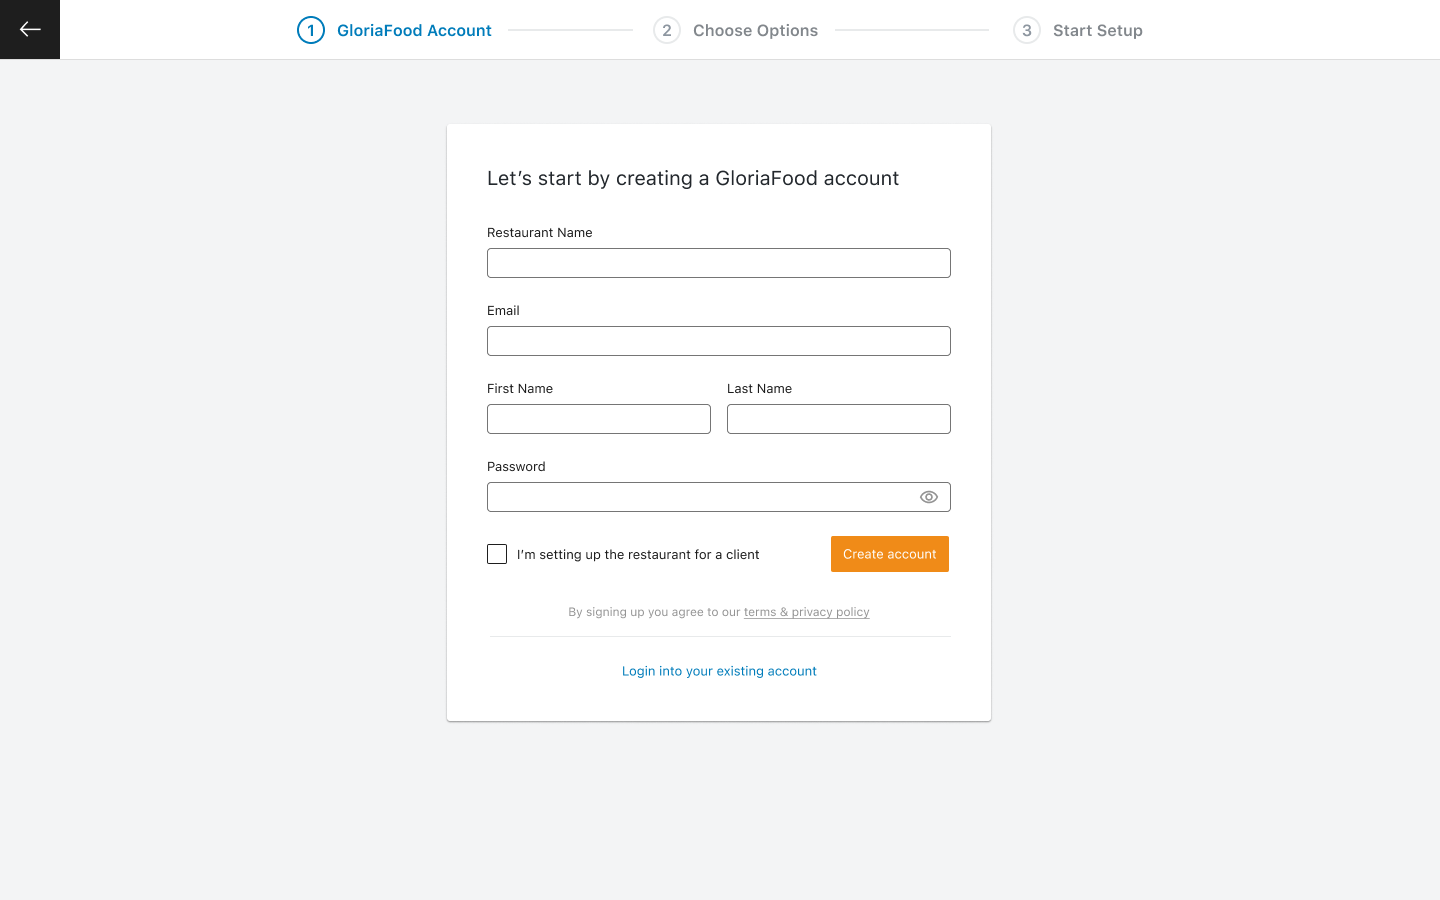Image resolution: width=1440 pixels, height=900 pixels.
Task: Select the GloriaFood Account step label
Action: point(414,30)
